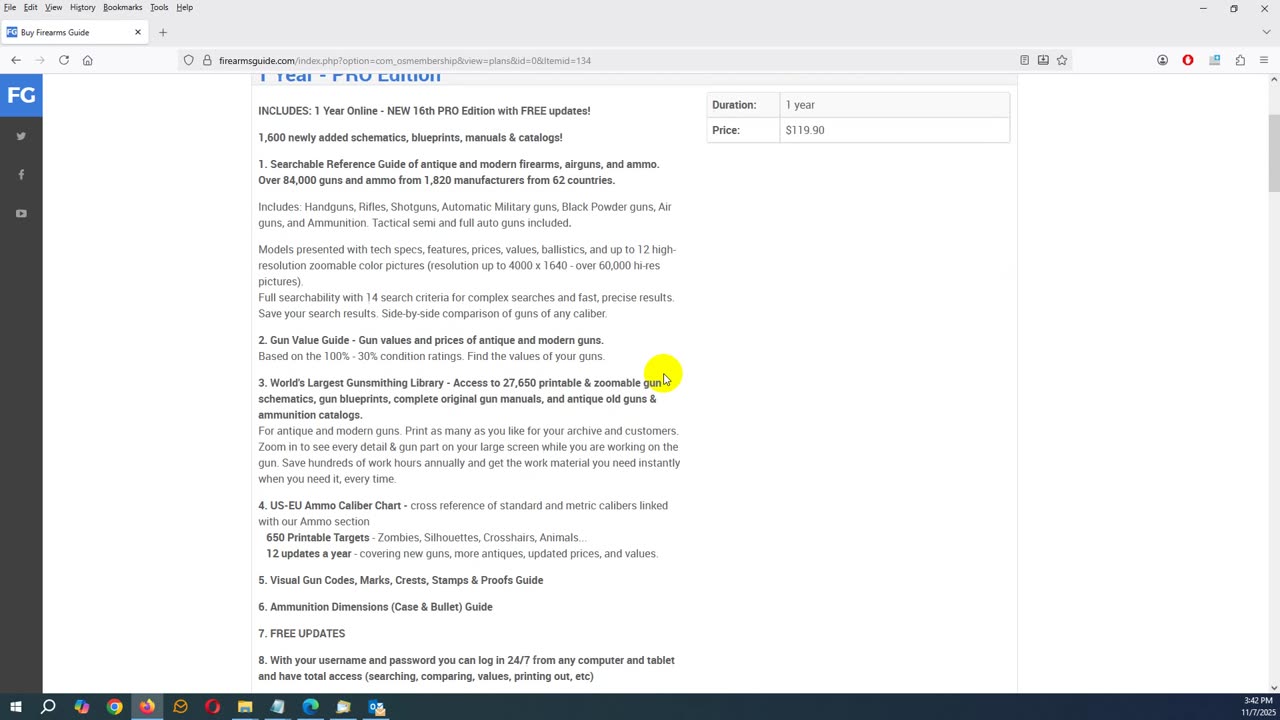Click the '4. US-EU Ammo Caliber Chart' heading
This screenshot has height=720, width=1280.
coord(332,505)
